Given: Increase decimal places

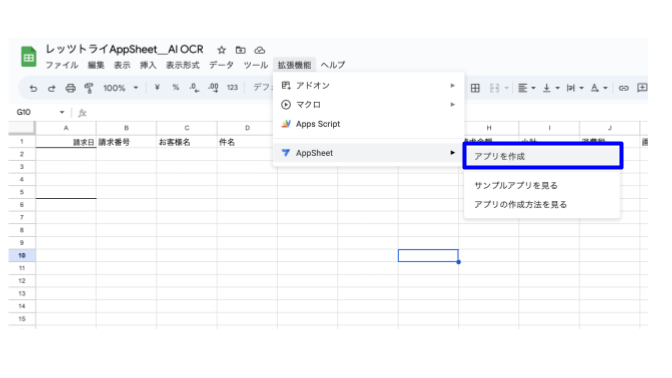Looking at the screenshot, I should [213, 87].
